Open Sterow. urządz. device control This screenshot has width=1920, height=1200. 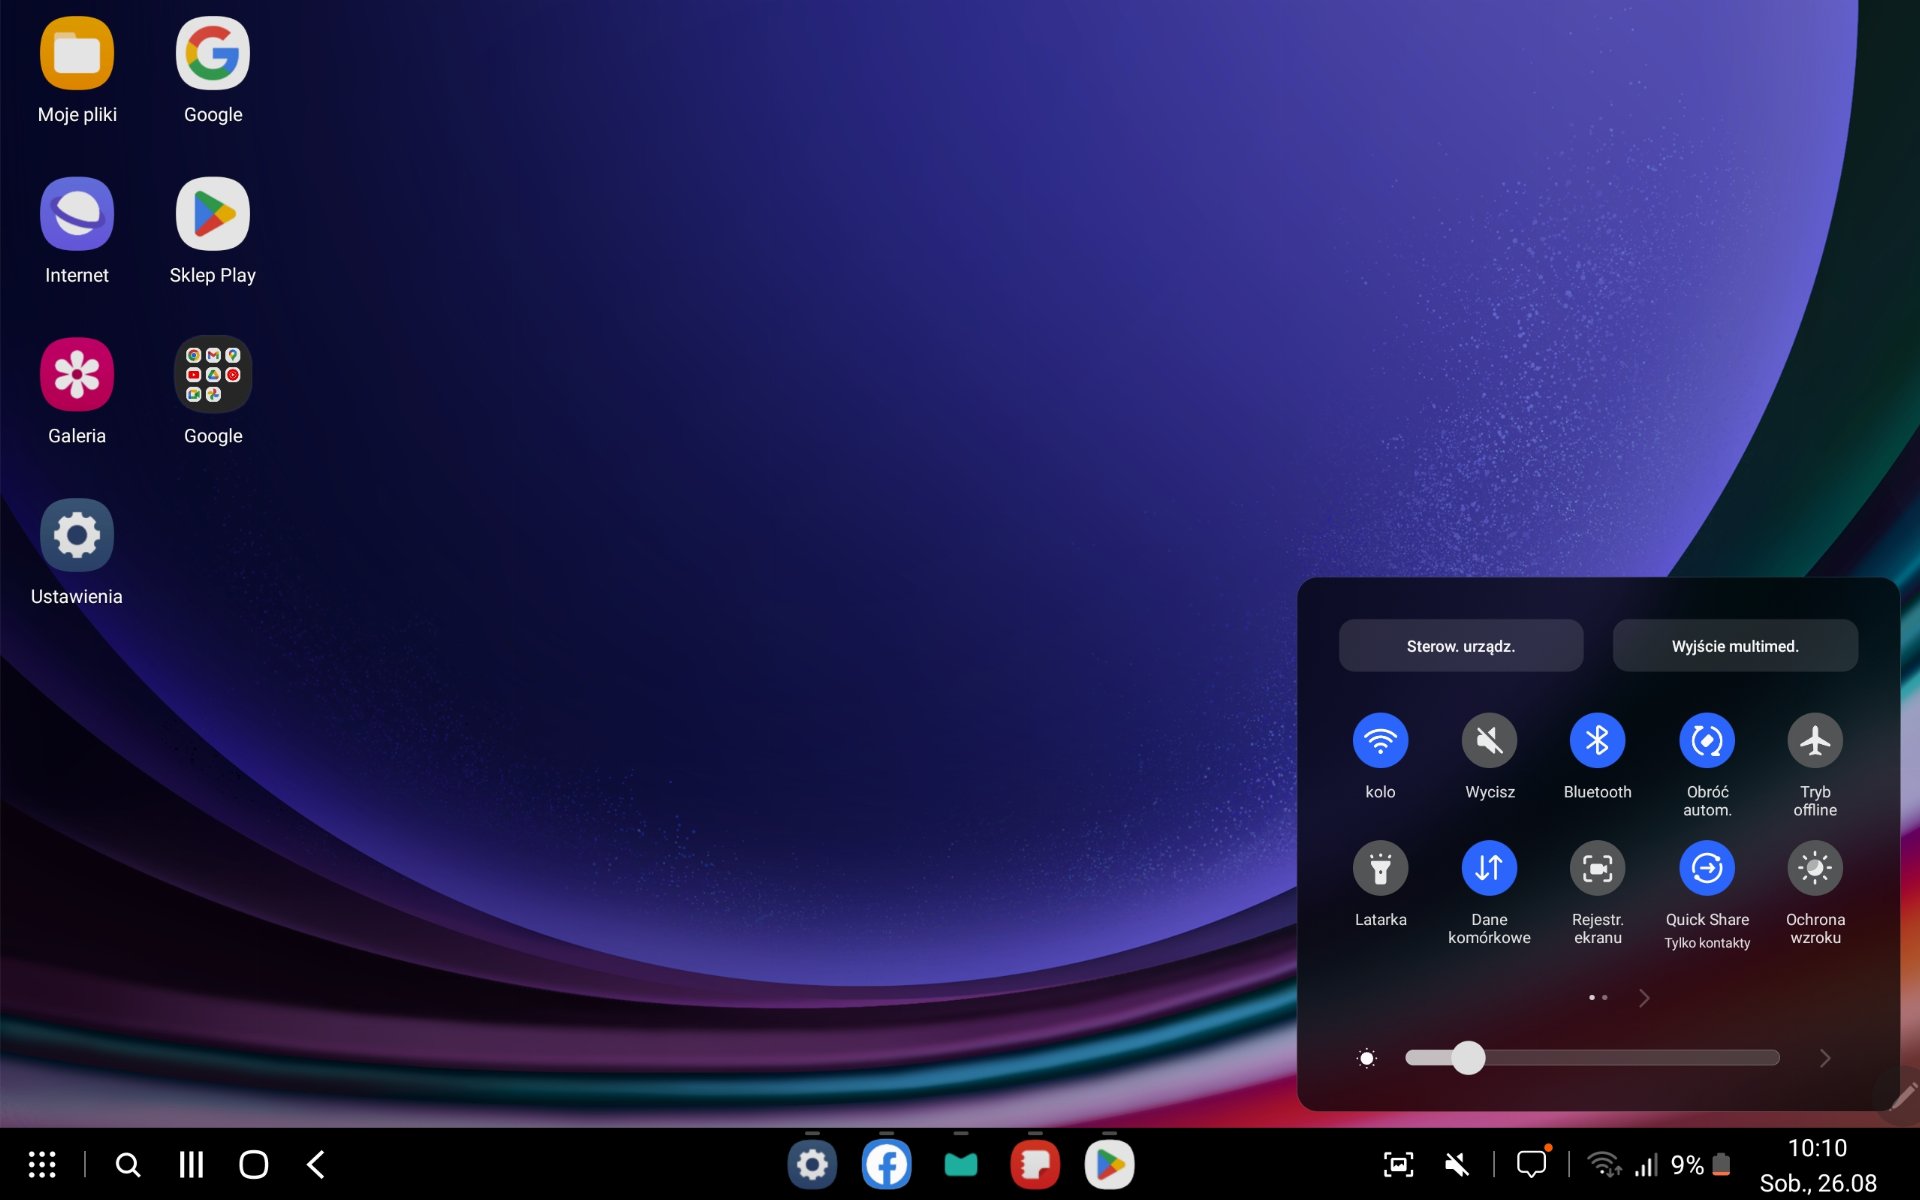tap(1461, 646)
